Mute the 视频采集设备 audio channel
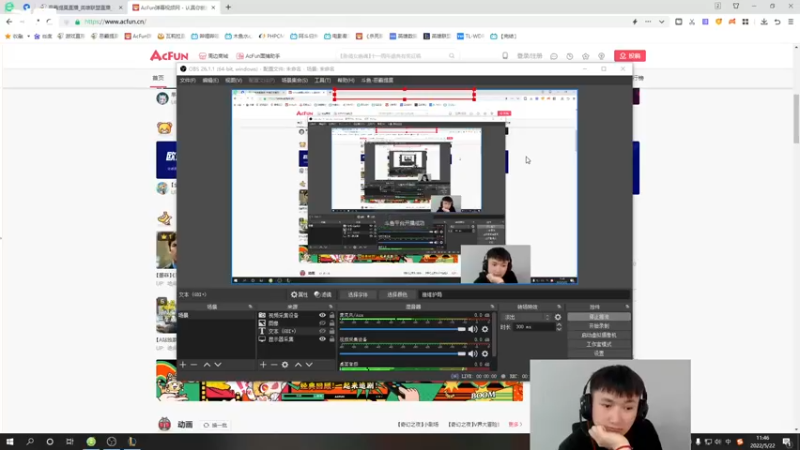800x450 pixels. [x=473, y=354]
